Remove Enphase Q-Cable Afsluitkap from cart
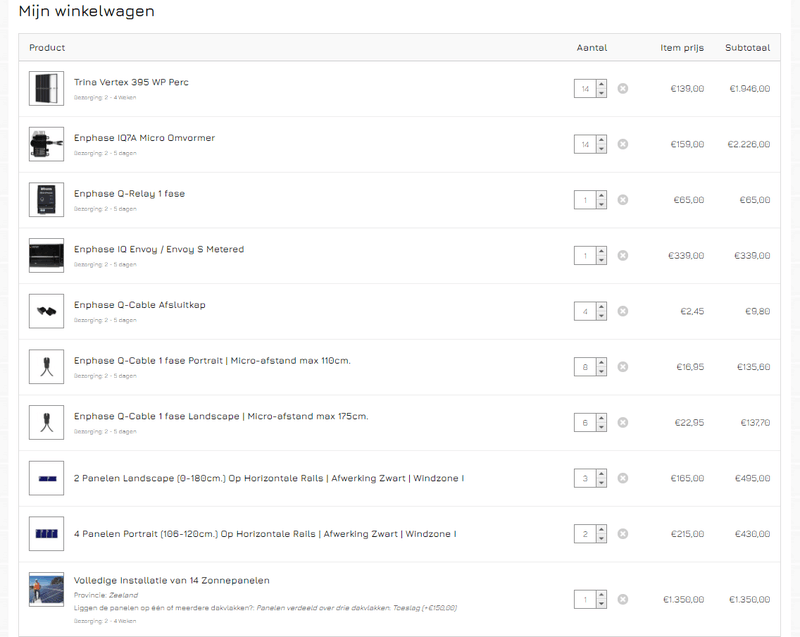Image resolution: width=800 pixels, height=637 pixels. pyautogui.click(x=622, y=311)
